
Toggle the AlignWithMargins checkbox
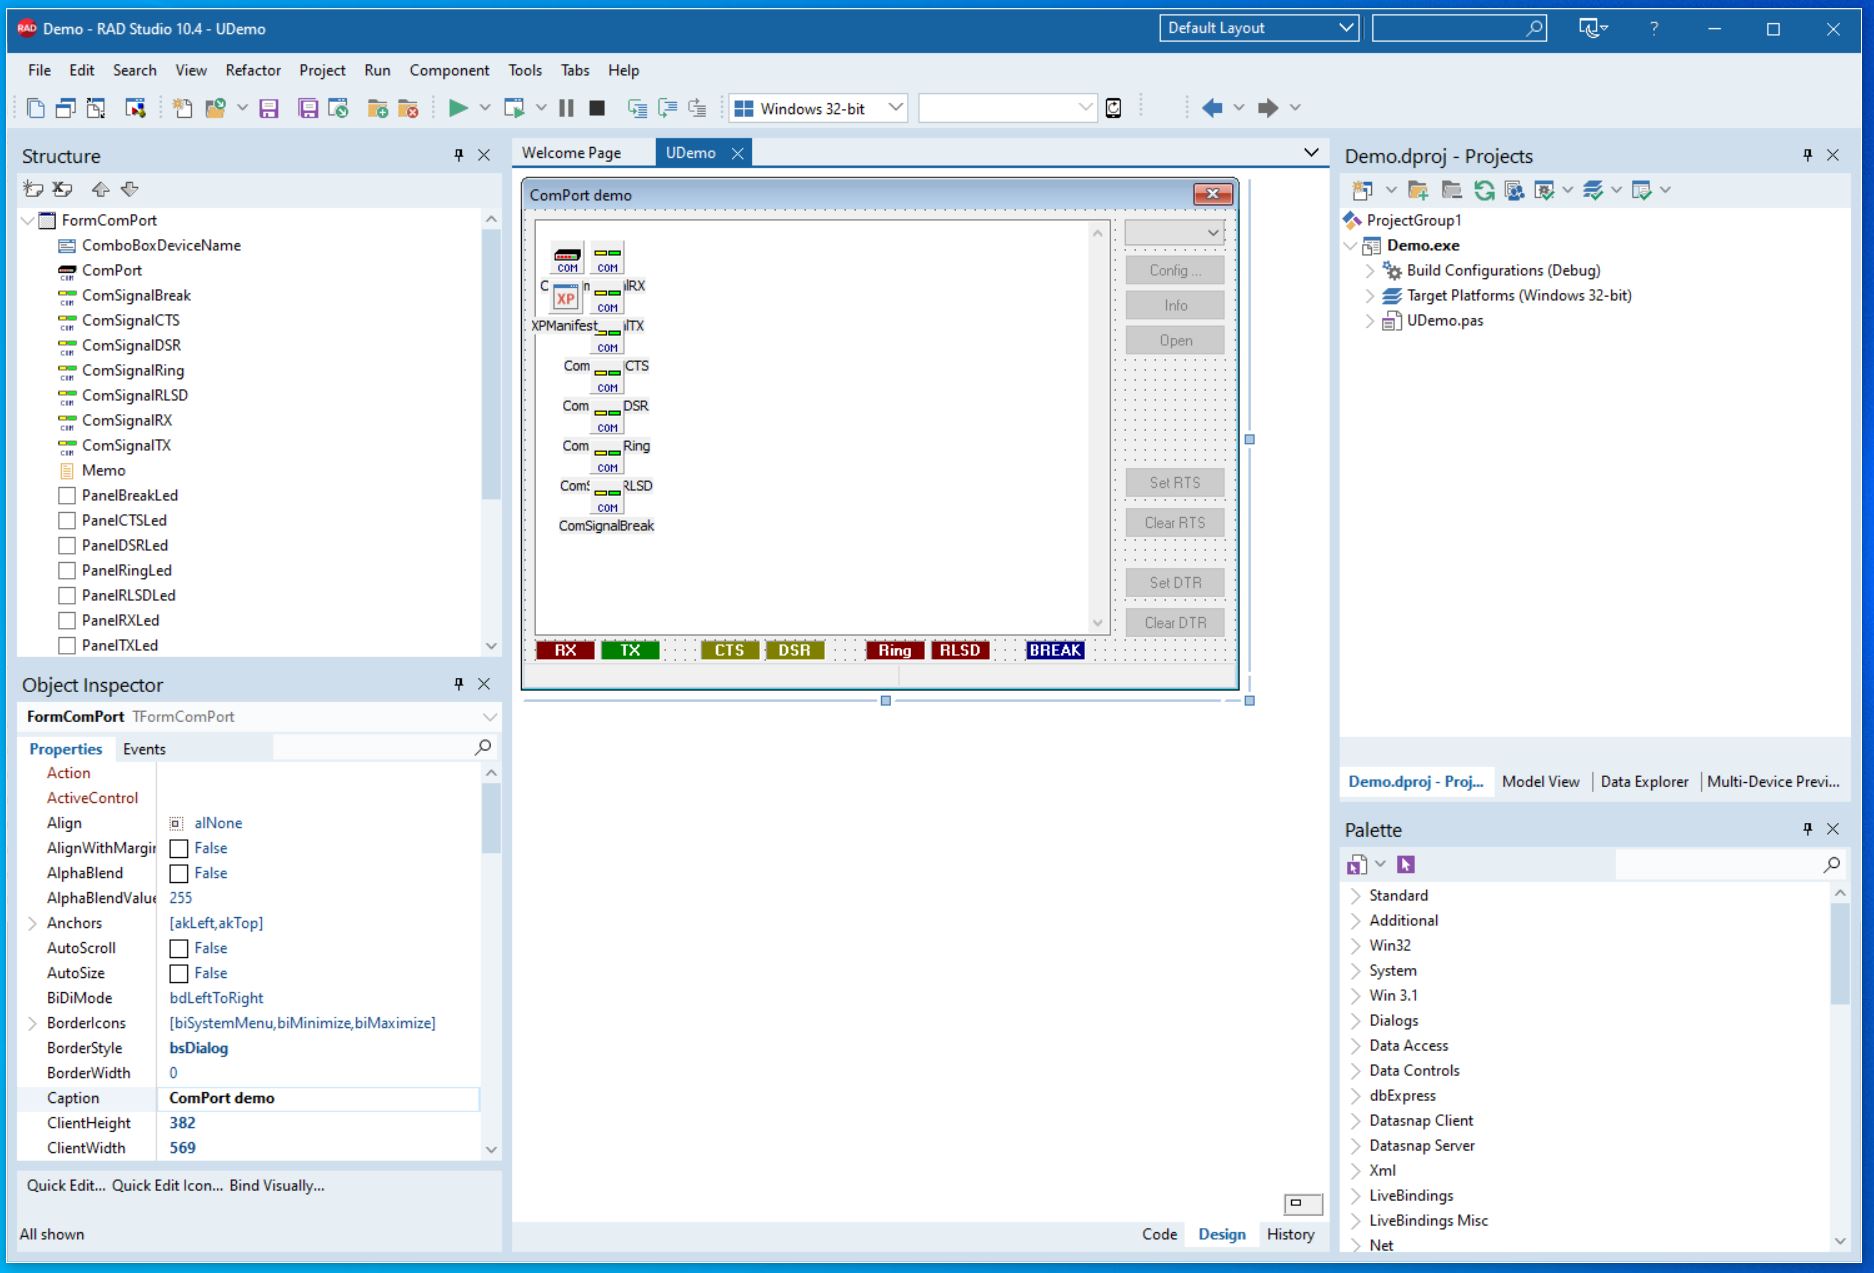tap(179, 849)
